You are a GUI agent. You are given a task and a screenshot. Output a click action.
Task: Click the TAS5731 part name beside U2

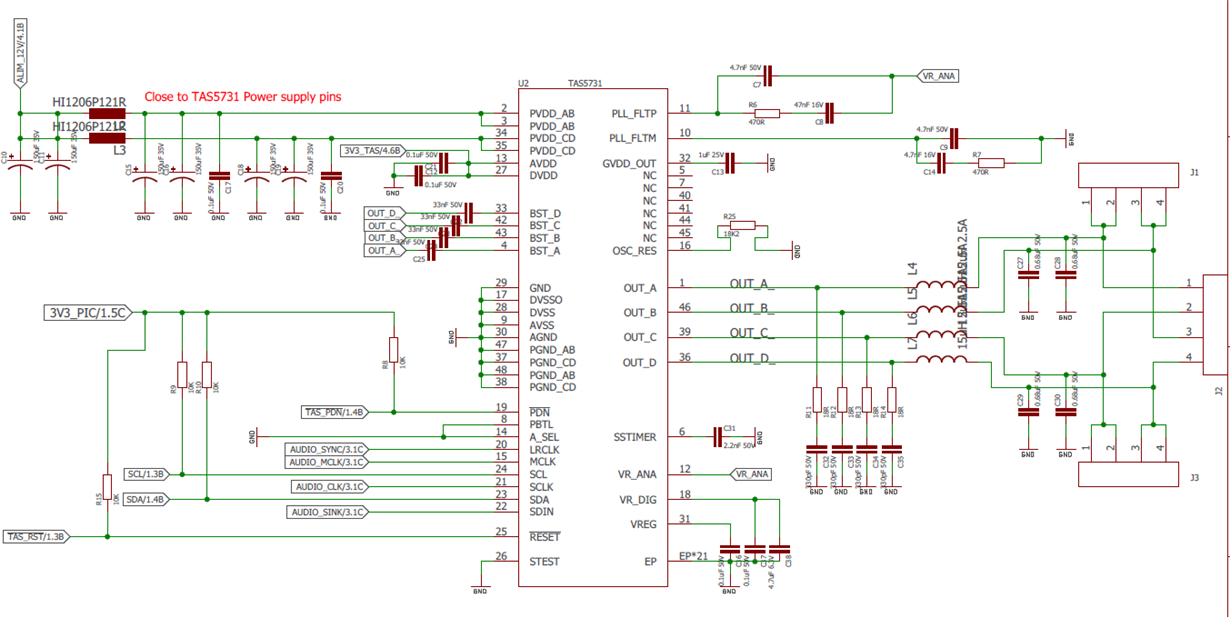tap(584, 84)
